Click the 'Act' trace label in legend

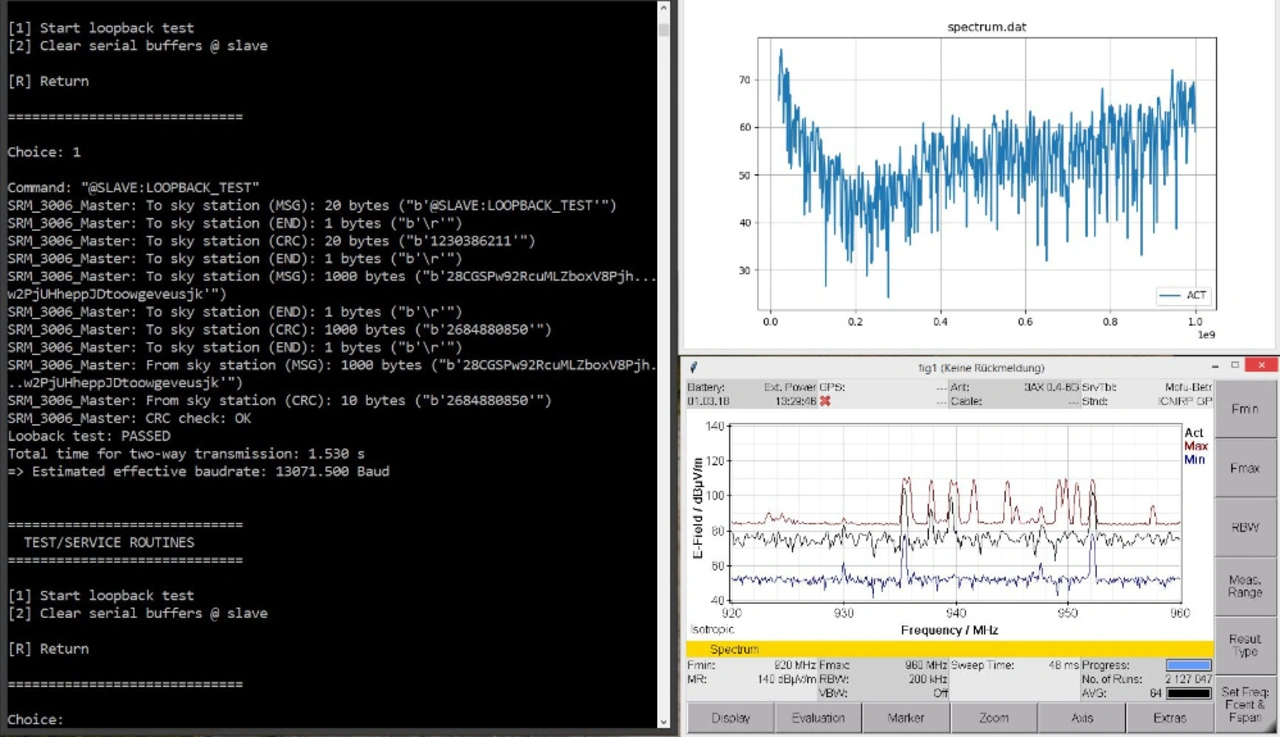(1194, 433)
